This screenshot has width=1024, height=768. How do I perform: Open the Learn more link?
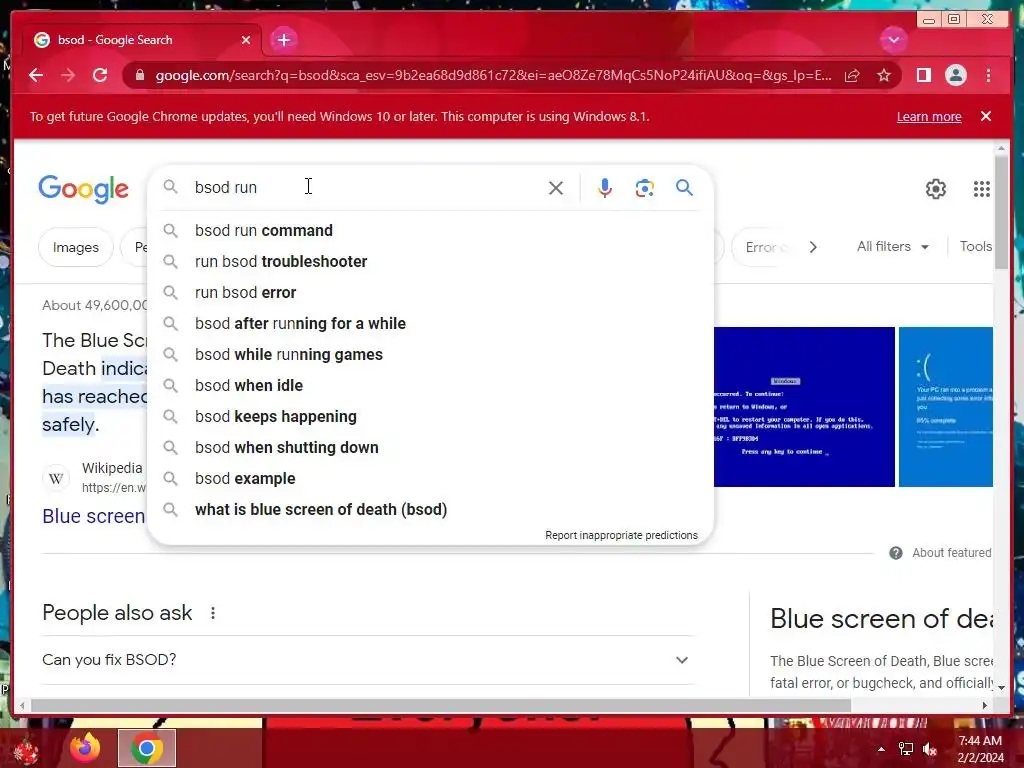point(929,116)
